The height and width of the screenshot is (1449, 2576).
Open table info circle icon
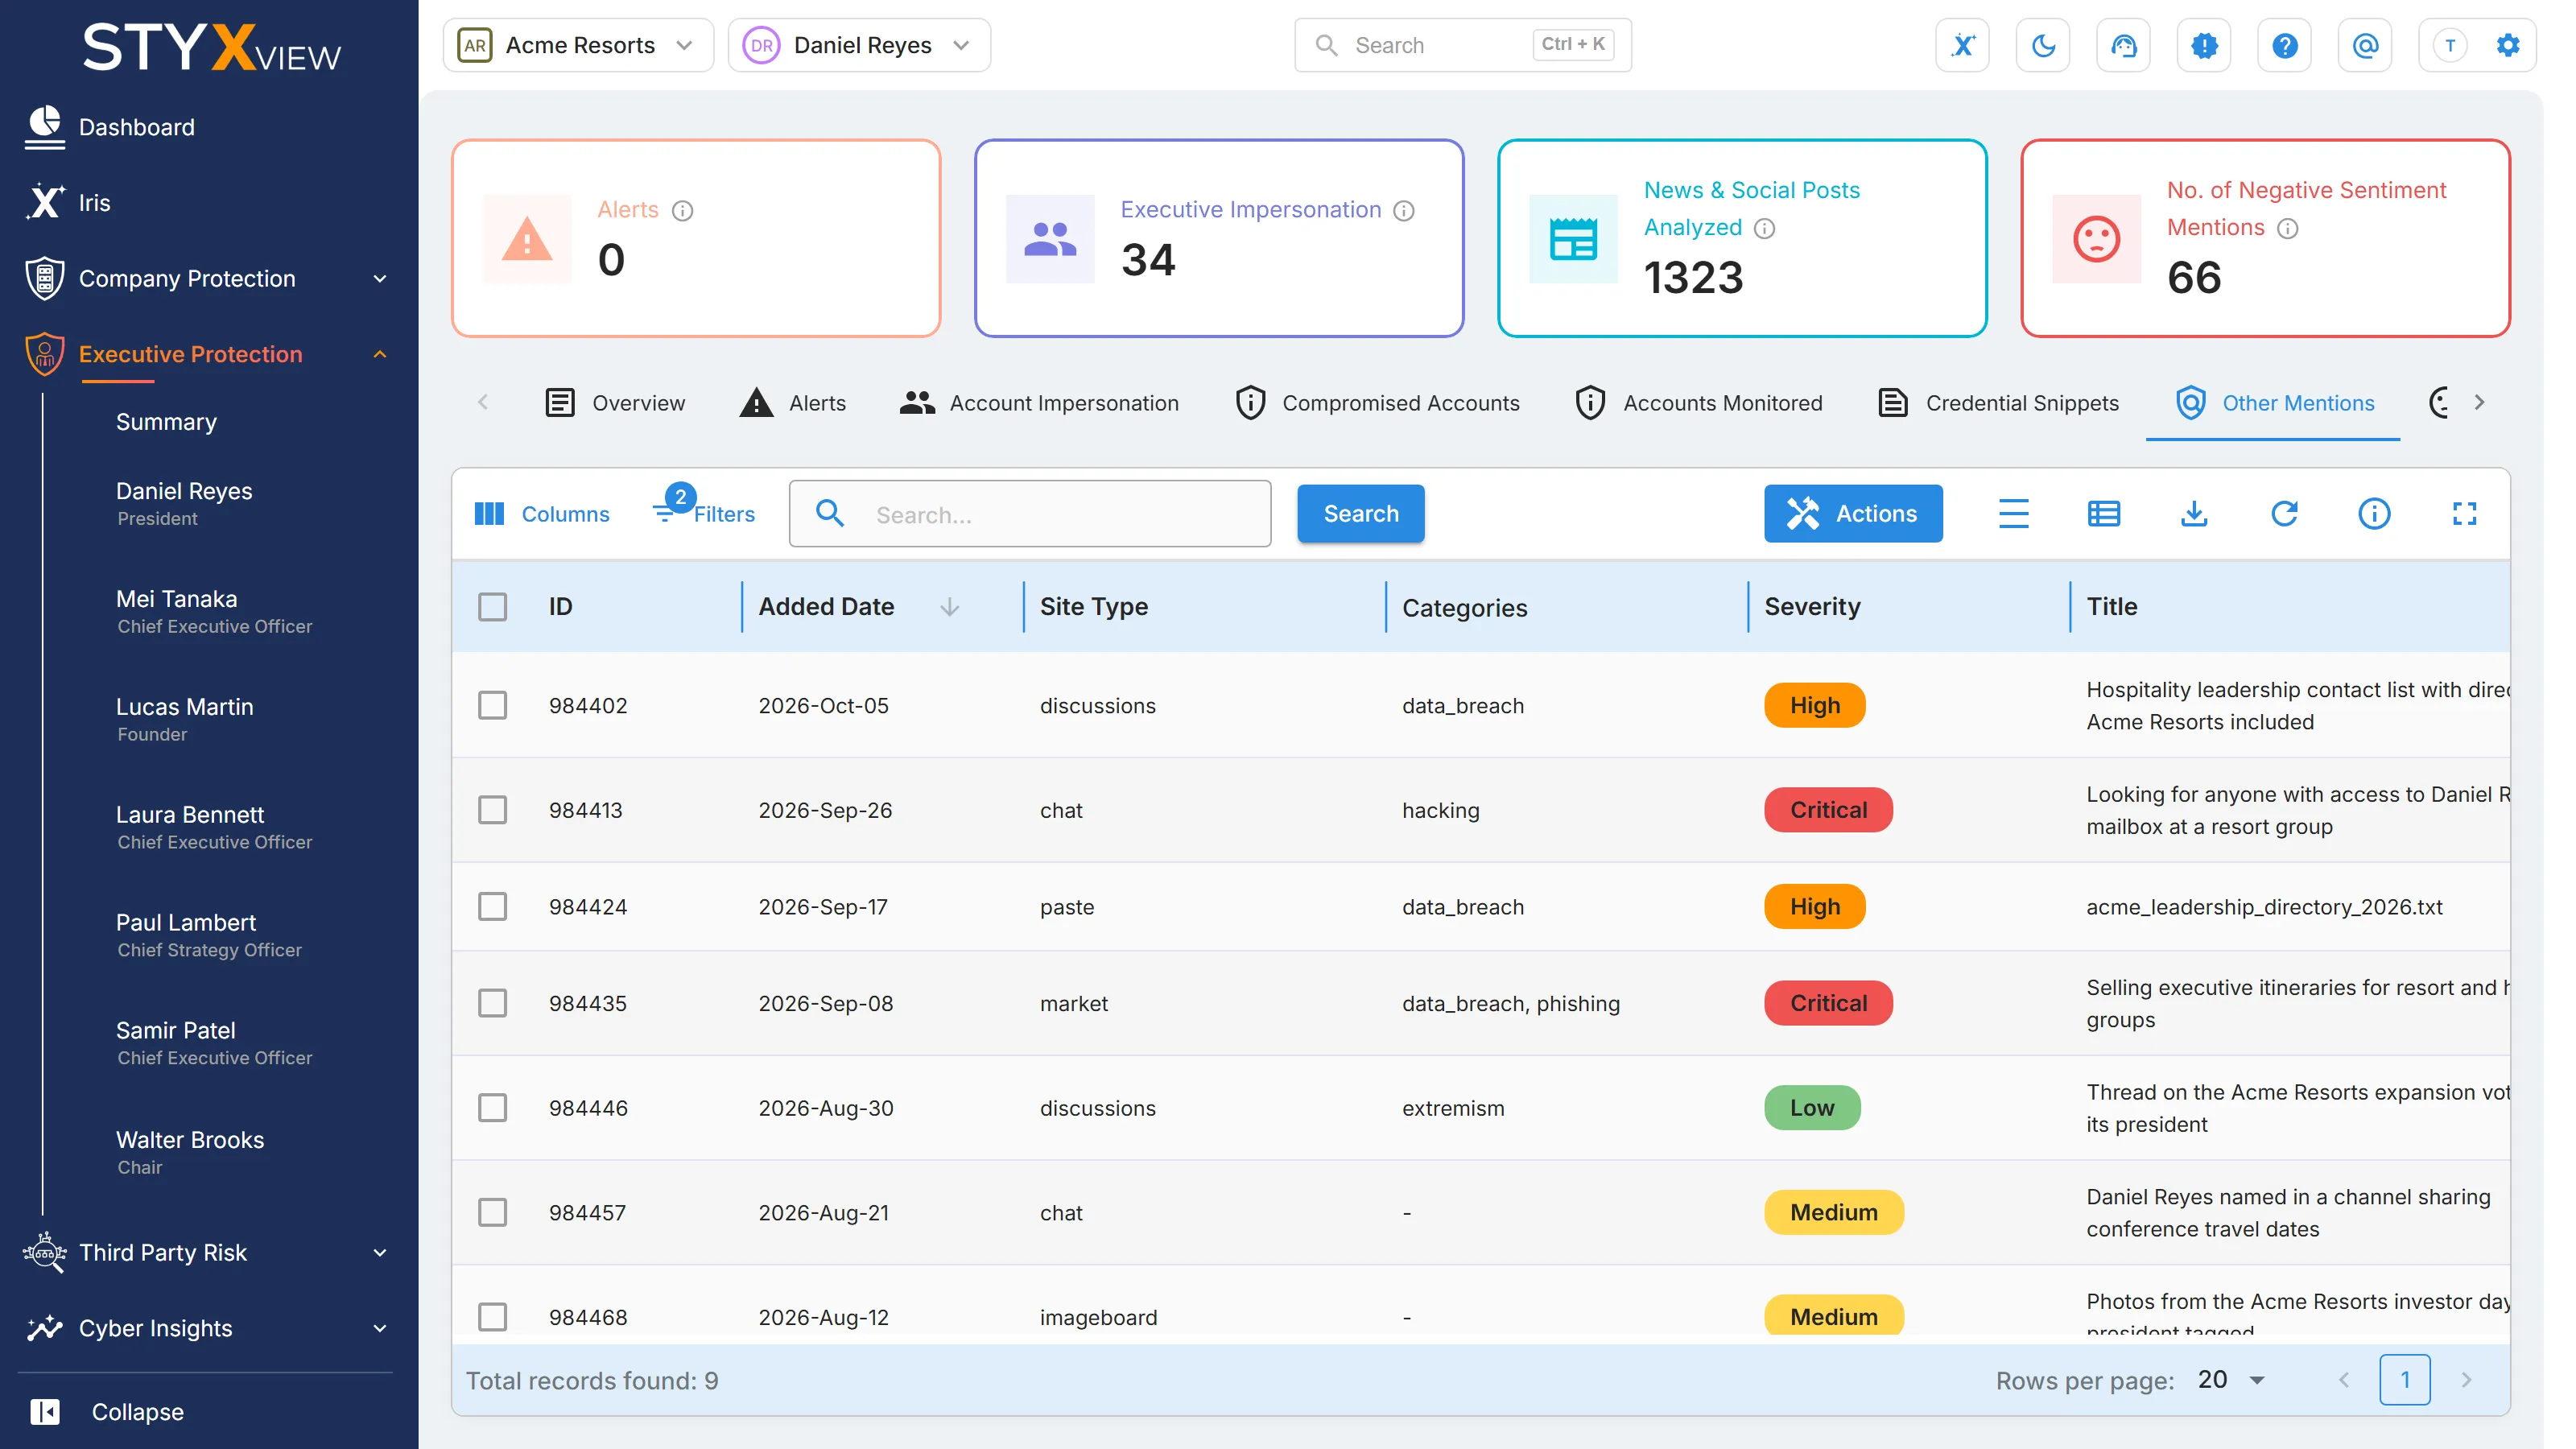click(x=2374, y=514)
